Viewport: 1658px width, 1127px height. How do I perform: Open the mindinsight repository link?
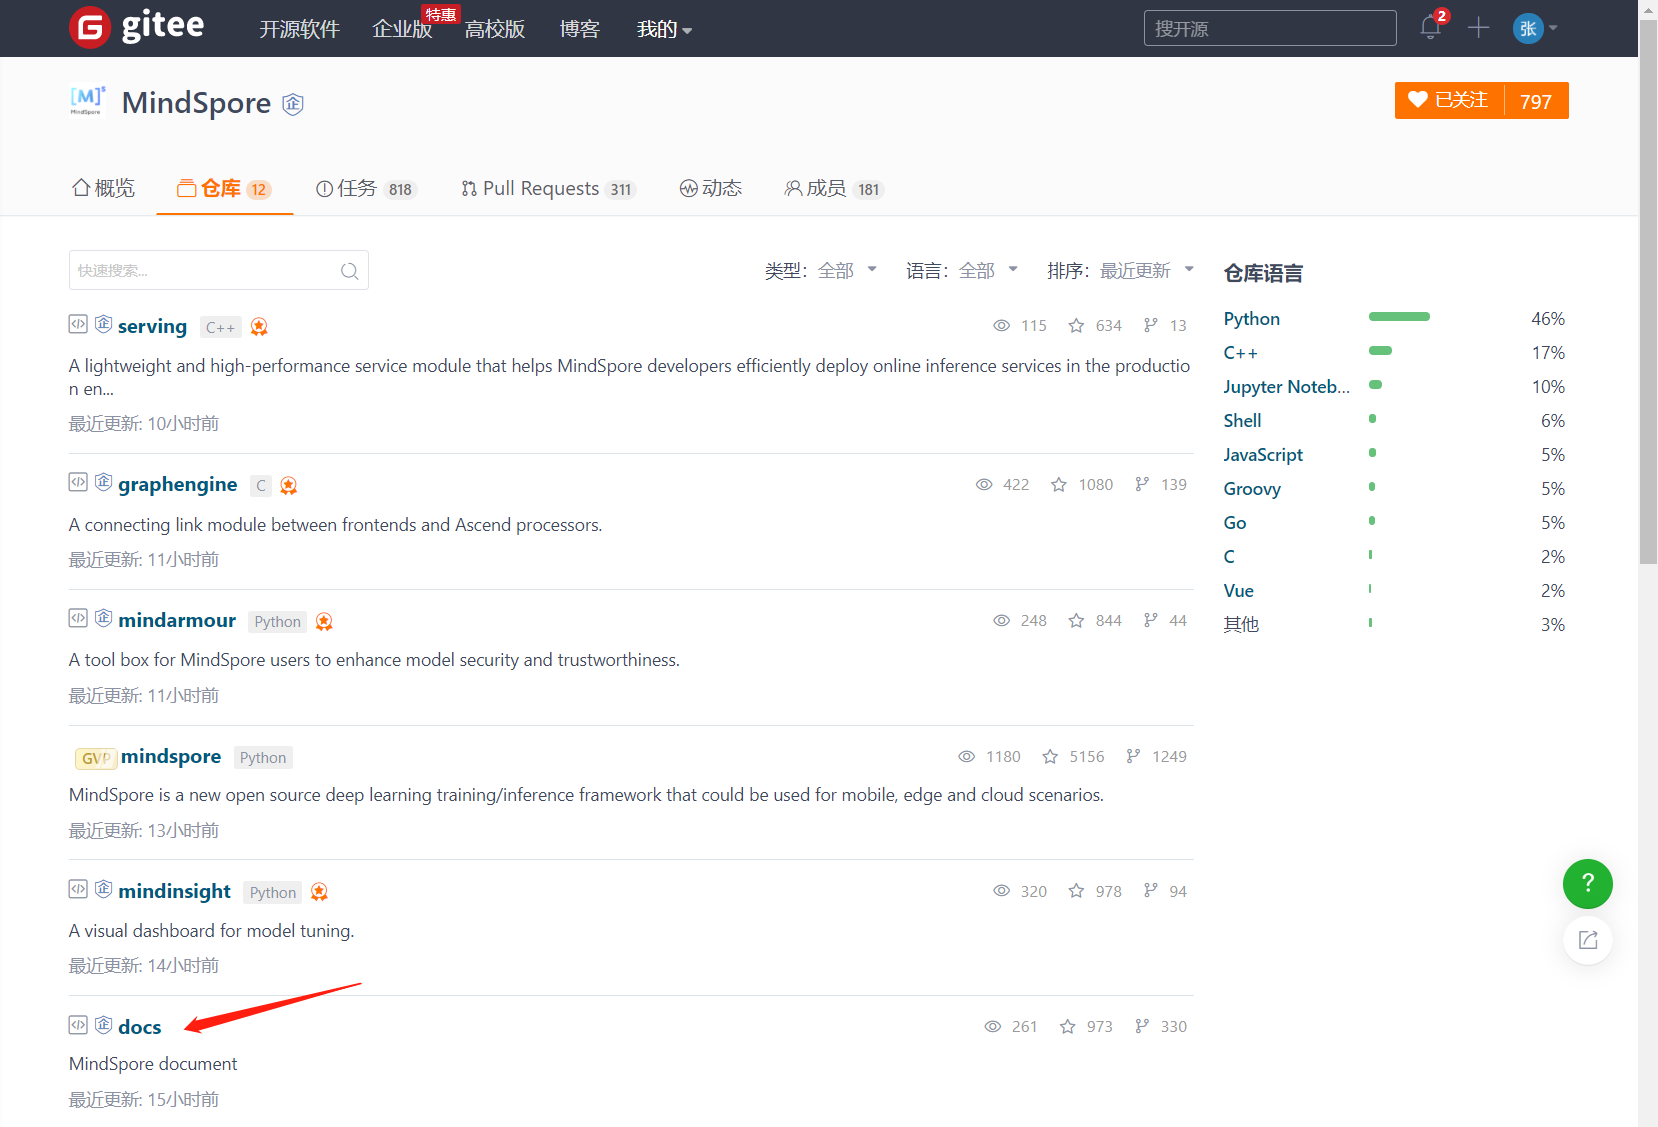coord(174,891)
